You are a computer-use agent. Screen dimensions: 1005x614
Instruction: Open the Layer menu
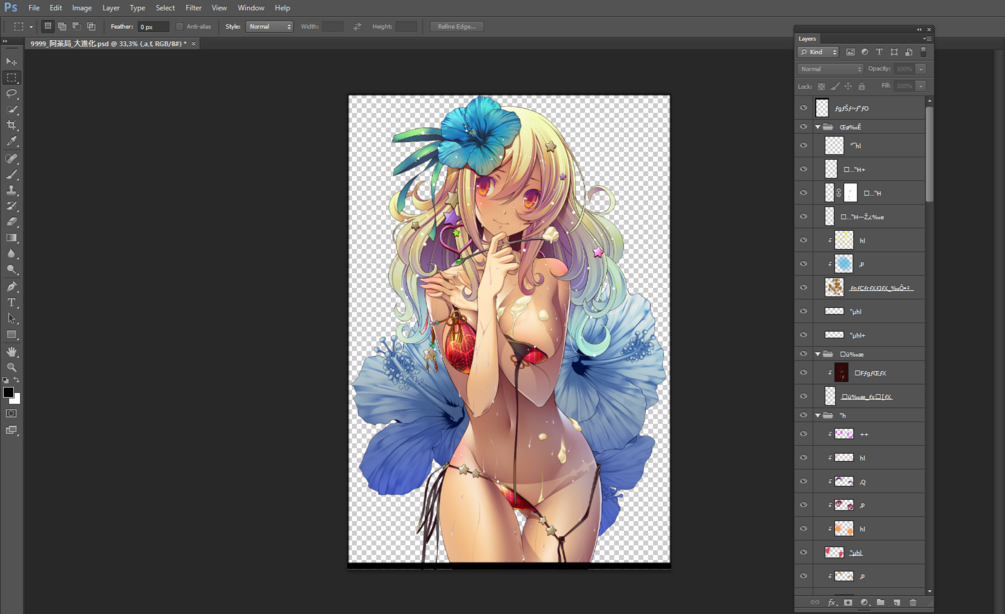coord(111,8)
